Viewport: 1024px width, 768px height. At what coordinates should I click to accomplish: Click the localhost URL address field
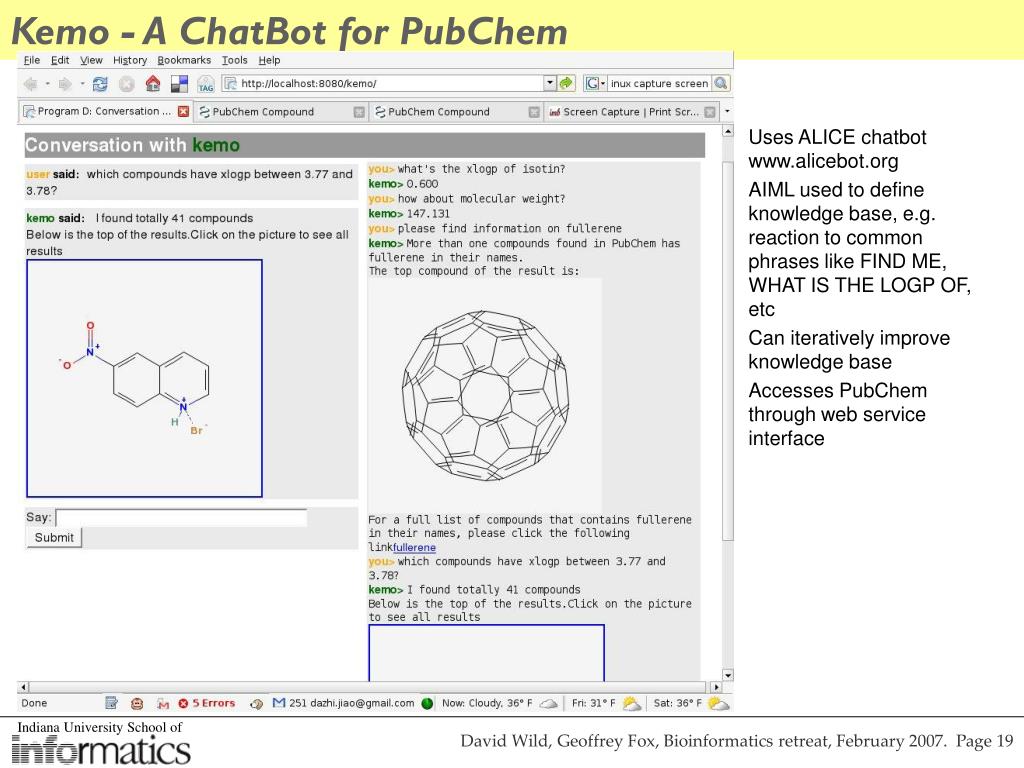coord(390,83)
